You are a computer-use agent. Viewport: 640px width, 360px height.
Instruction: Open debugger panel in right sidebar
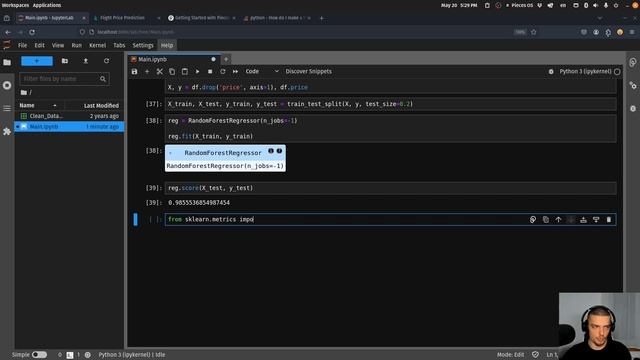pos(633,109)
